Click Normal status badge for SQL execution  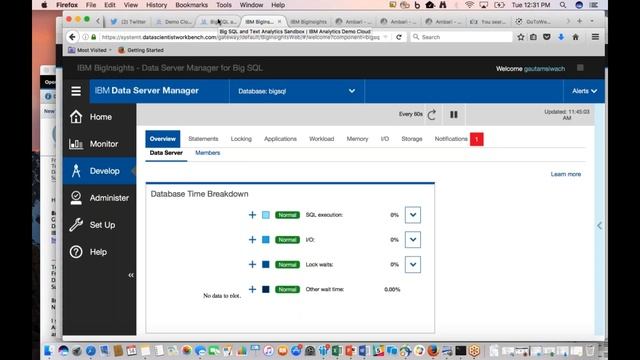pyautogui.click(x=287, y=215)
